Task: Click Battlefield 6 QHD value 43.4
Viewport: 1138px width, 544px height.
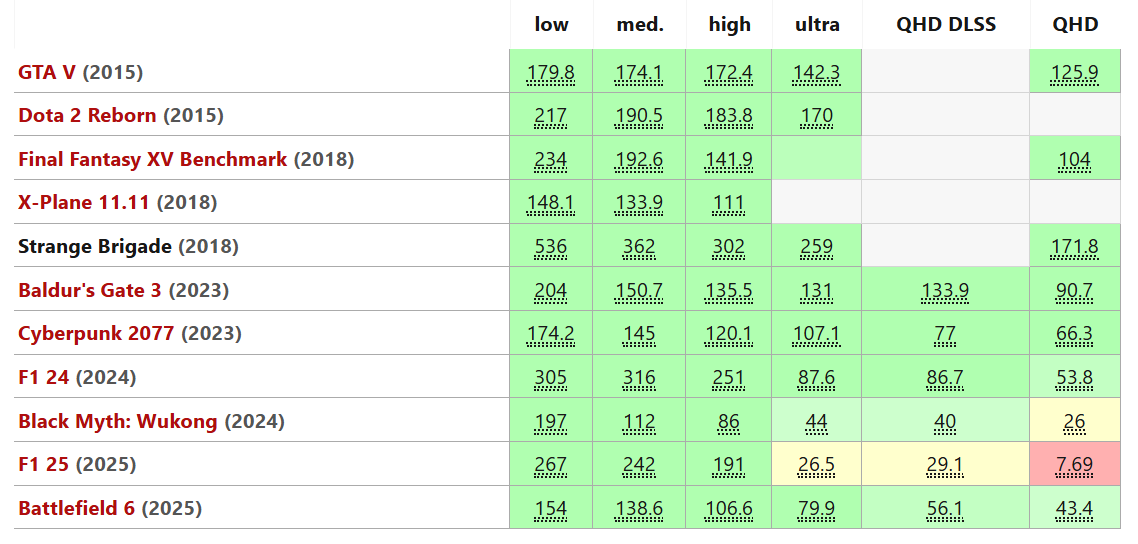Action: (x=1076, y=509)
